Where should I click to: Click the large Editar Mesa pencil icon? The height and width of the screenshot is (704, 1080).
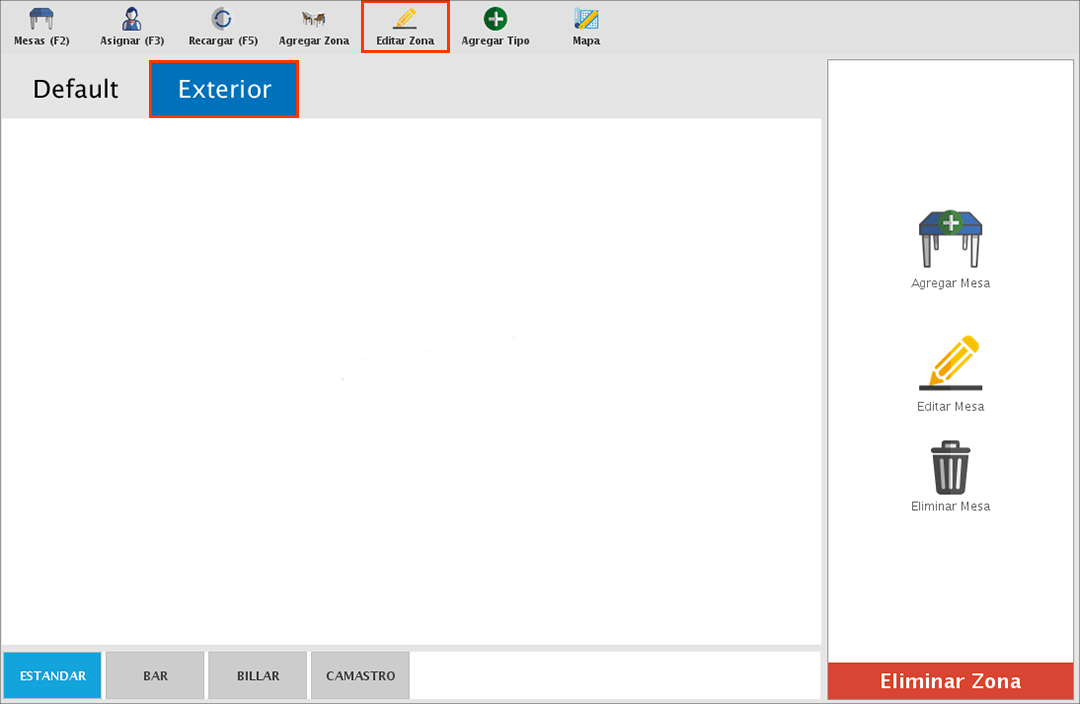point(950,363)
